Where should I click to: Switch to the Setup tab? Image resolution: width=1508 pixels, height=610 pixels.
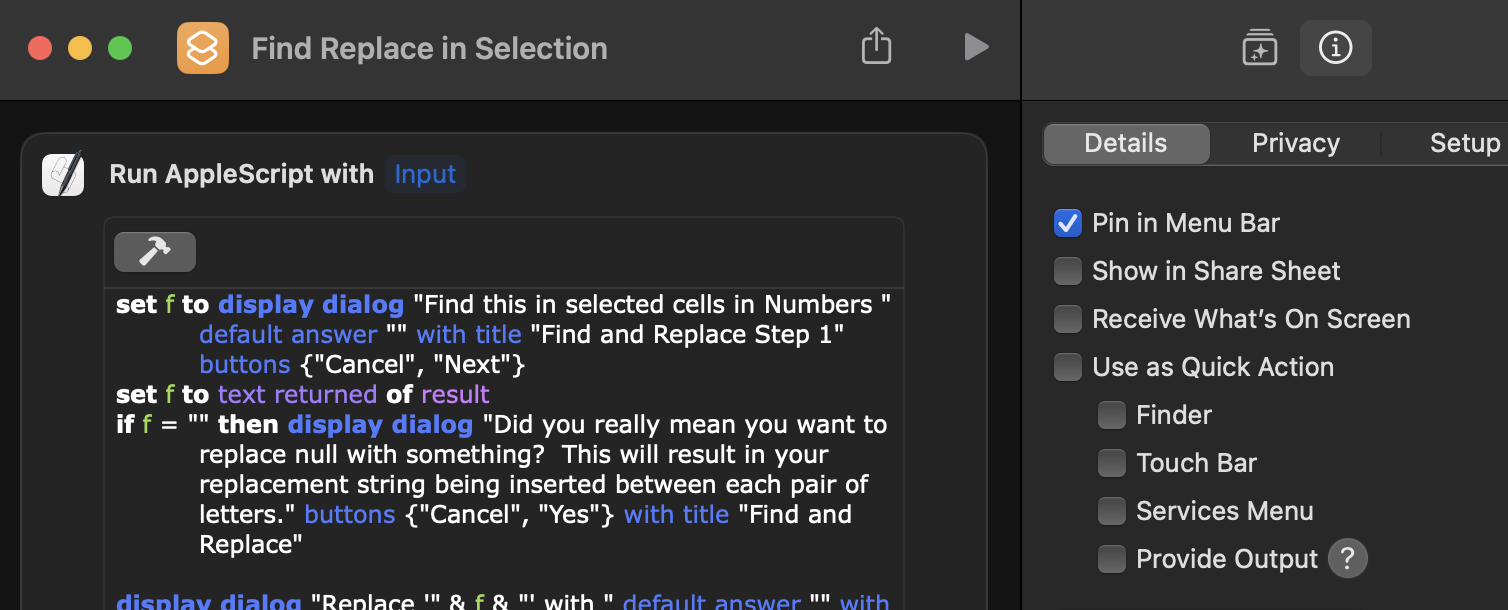coord(1464,143)
